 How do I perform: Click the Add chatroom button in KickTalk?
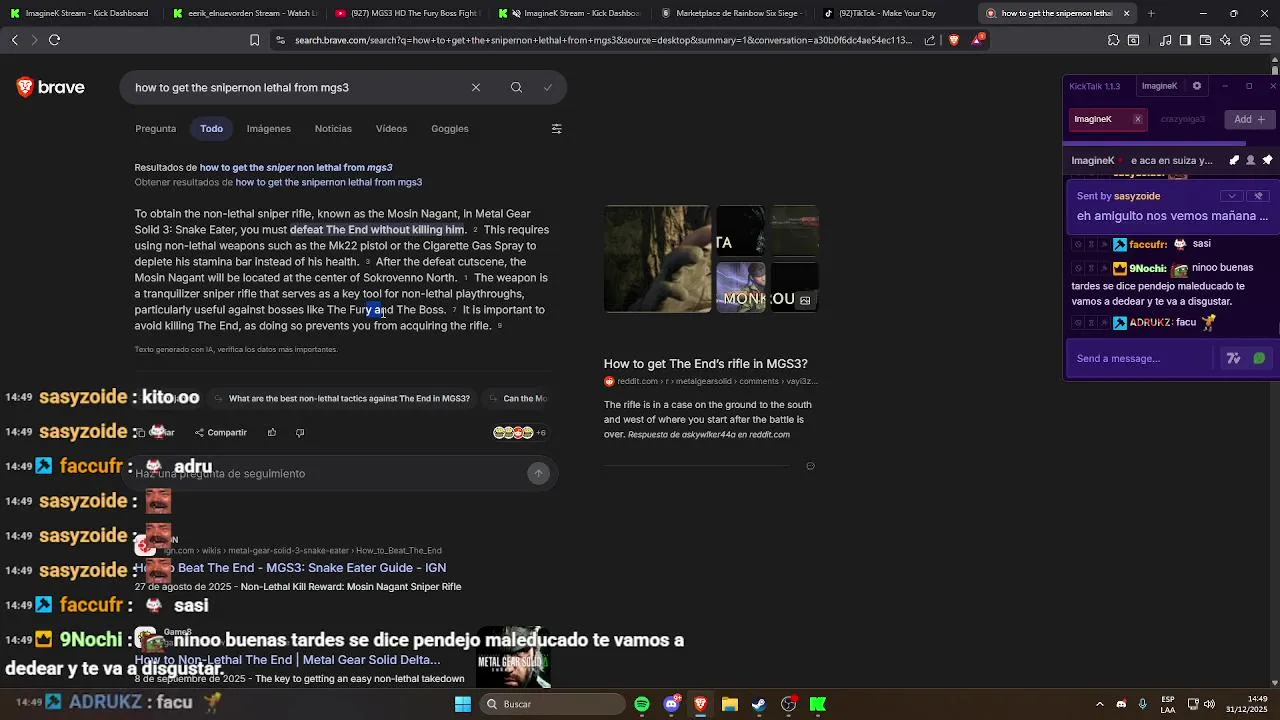click(x=1249, y=119)
